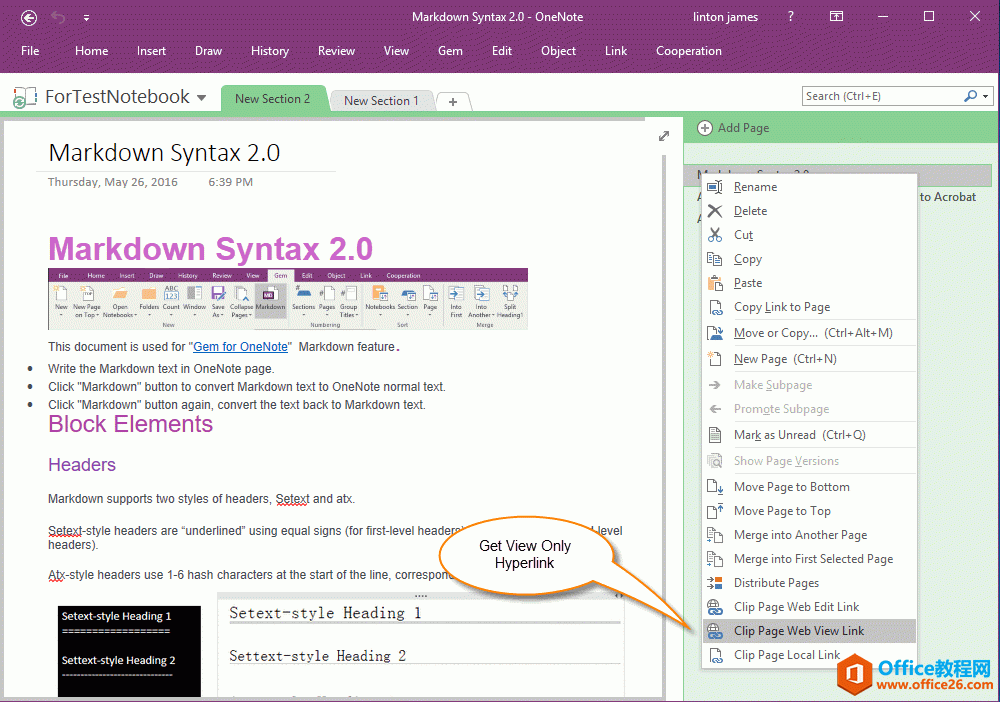Select "Clip Page Web View Link" from the menu
Screen dimensions: 1000x702
pos(797,630)
